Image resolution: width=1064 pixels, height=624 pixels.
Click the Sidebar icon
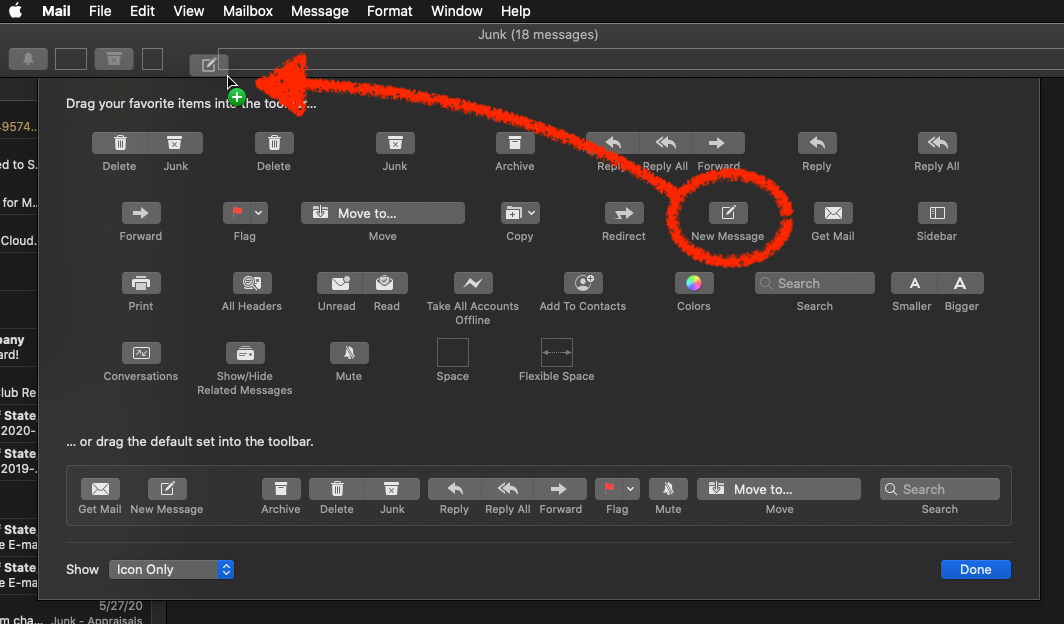point(937,213)
